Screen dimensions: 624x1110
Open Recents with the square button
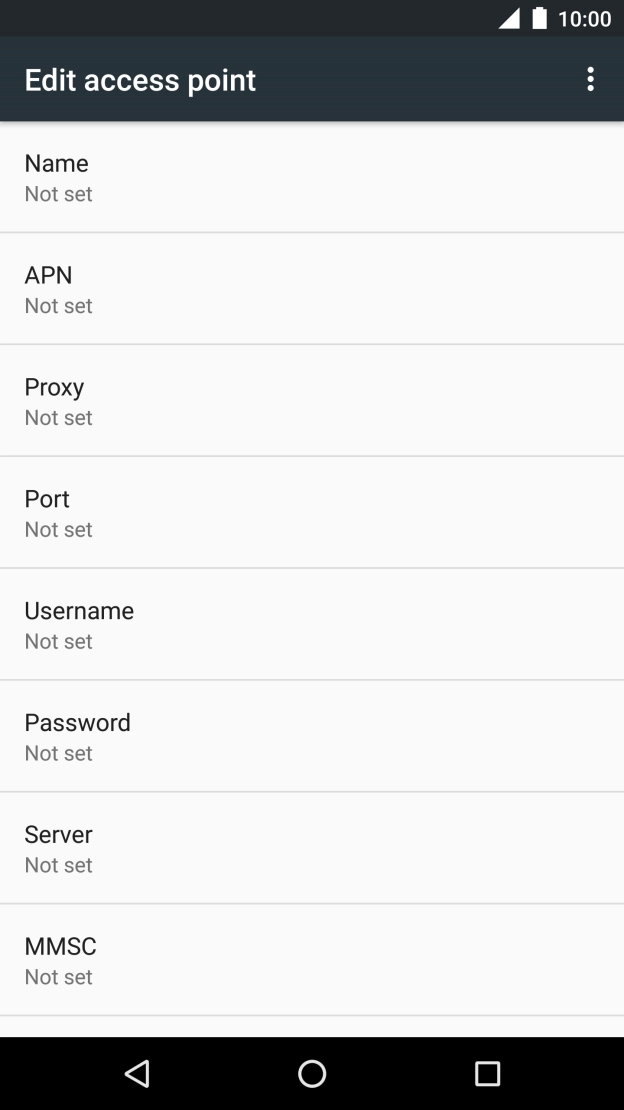[x=487, y=1073]
